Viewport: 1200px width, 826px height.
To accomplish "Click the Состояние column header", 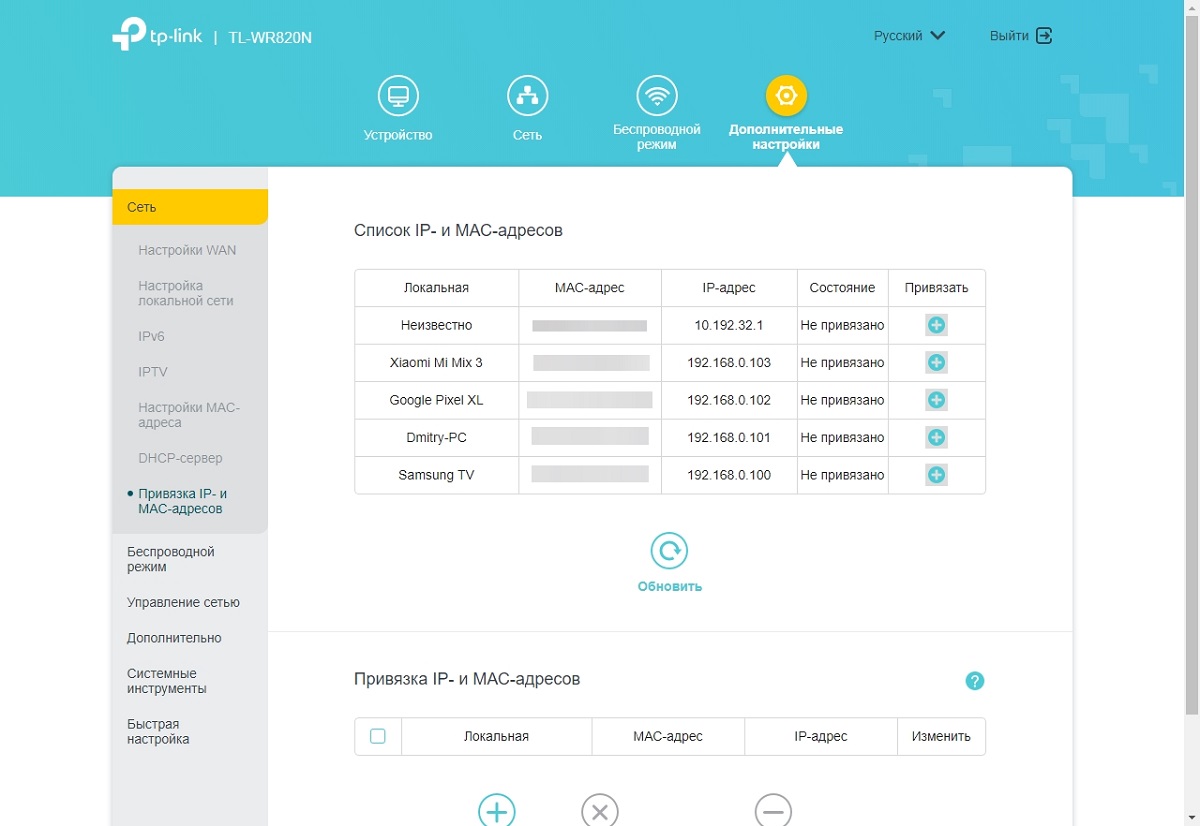I will [x=842, y=287].
